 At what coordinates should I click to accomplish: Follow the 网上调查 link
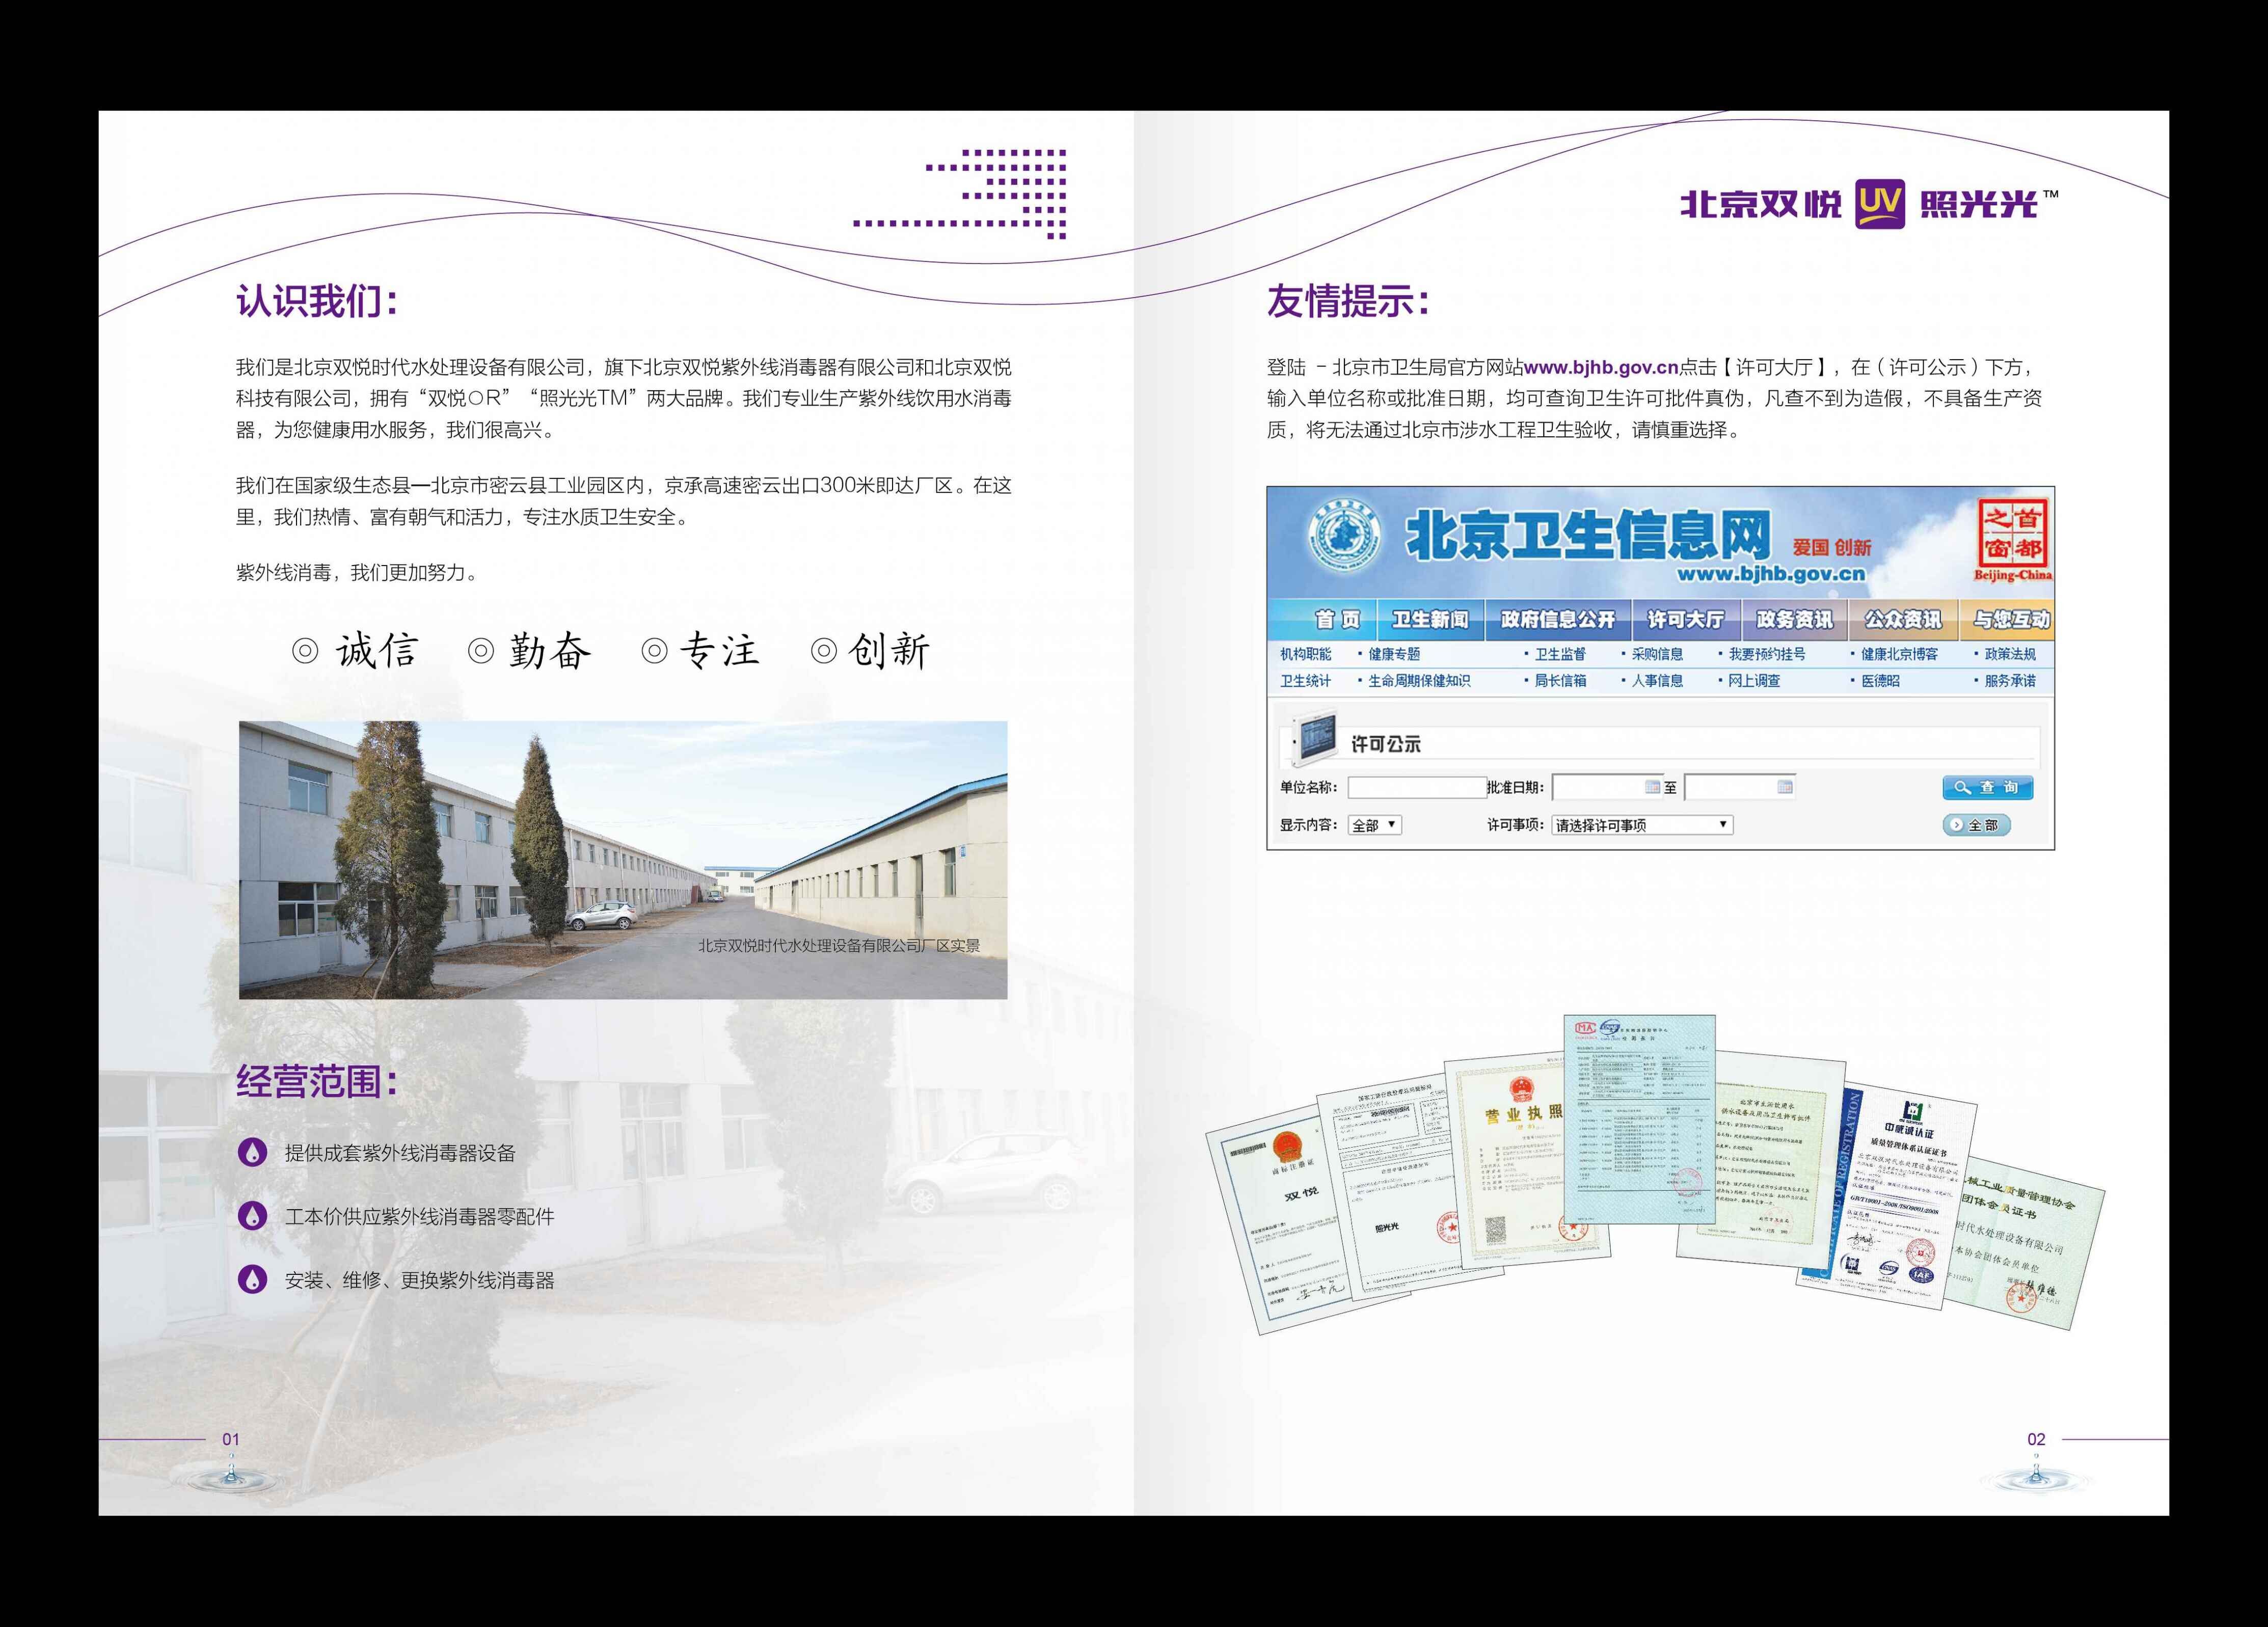pos(1754,681)
